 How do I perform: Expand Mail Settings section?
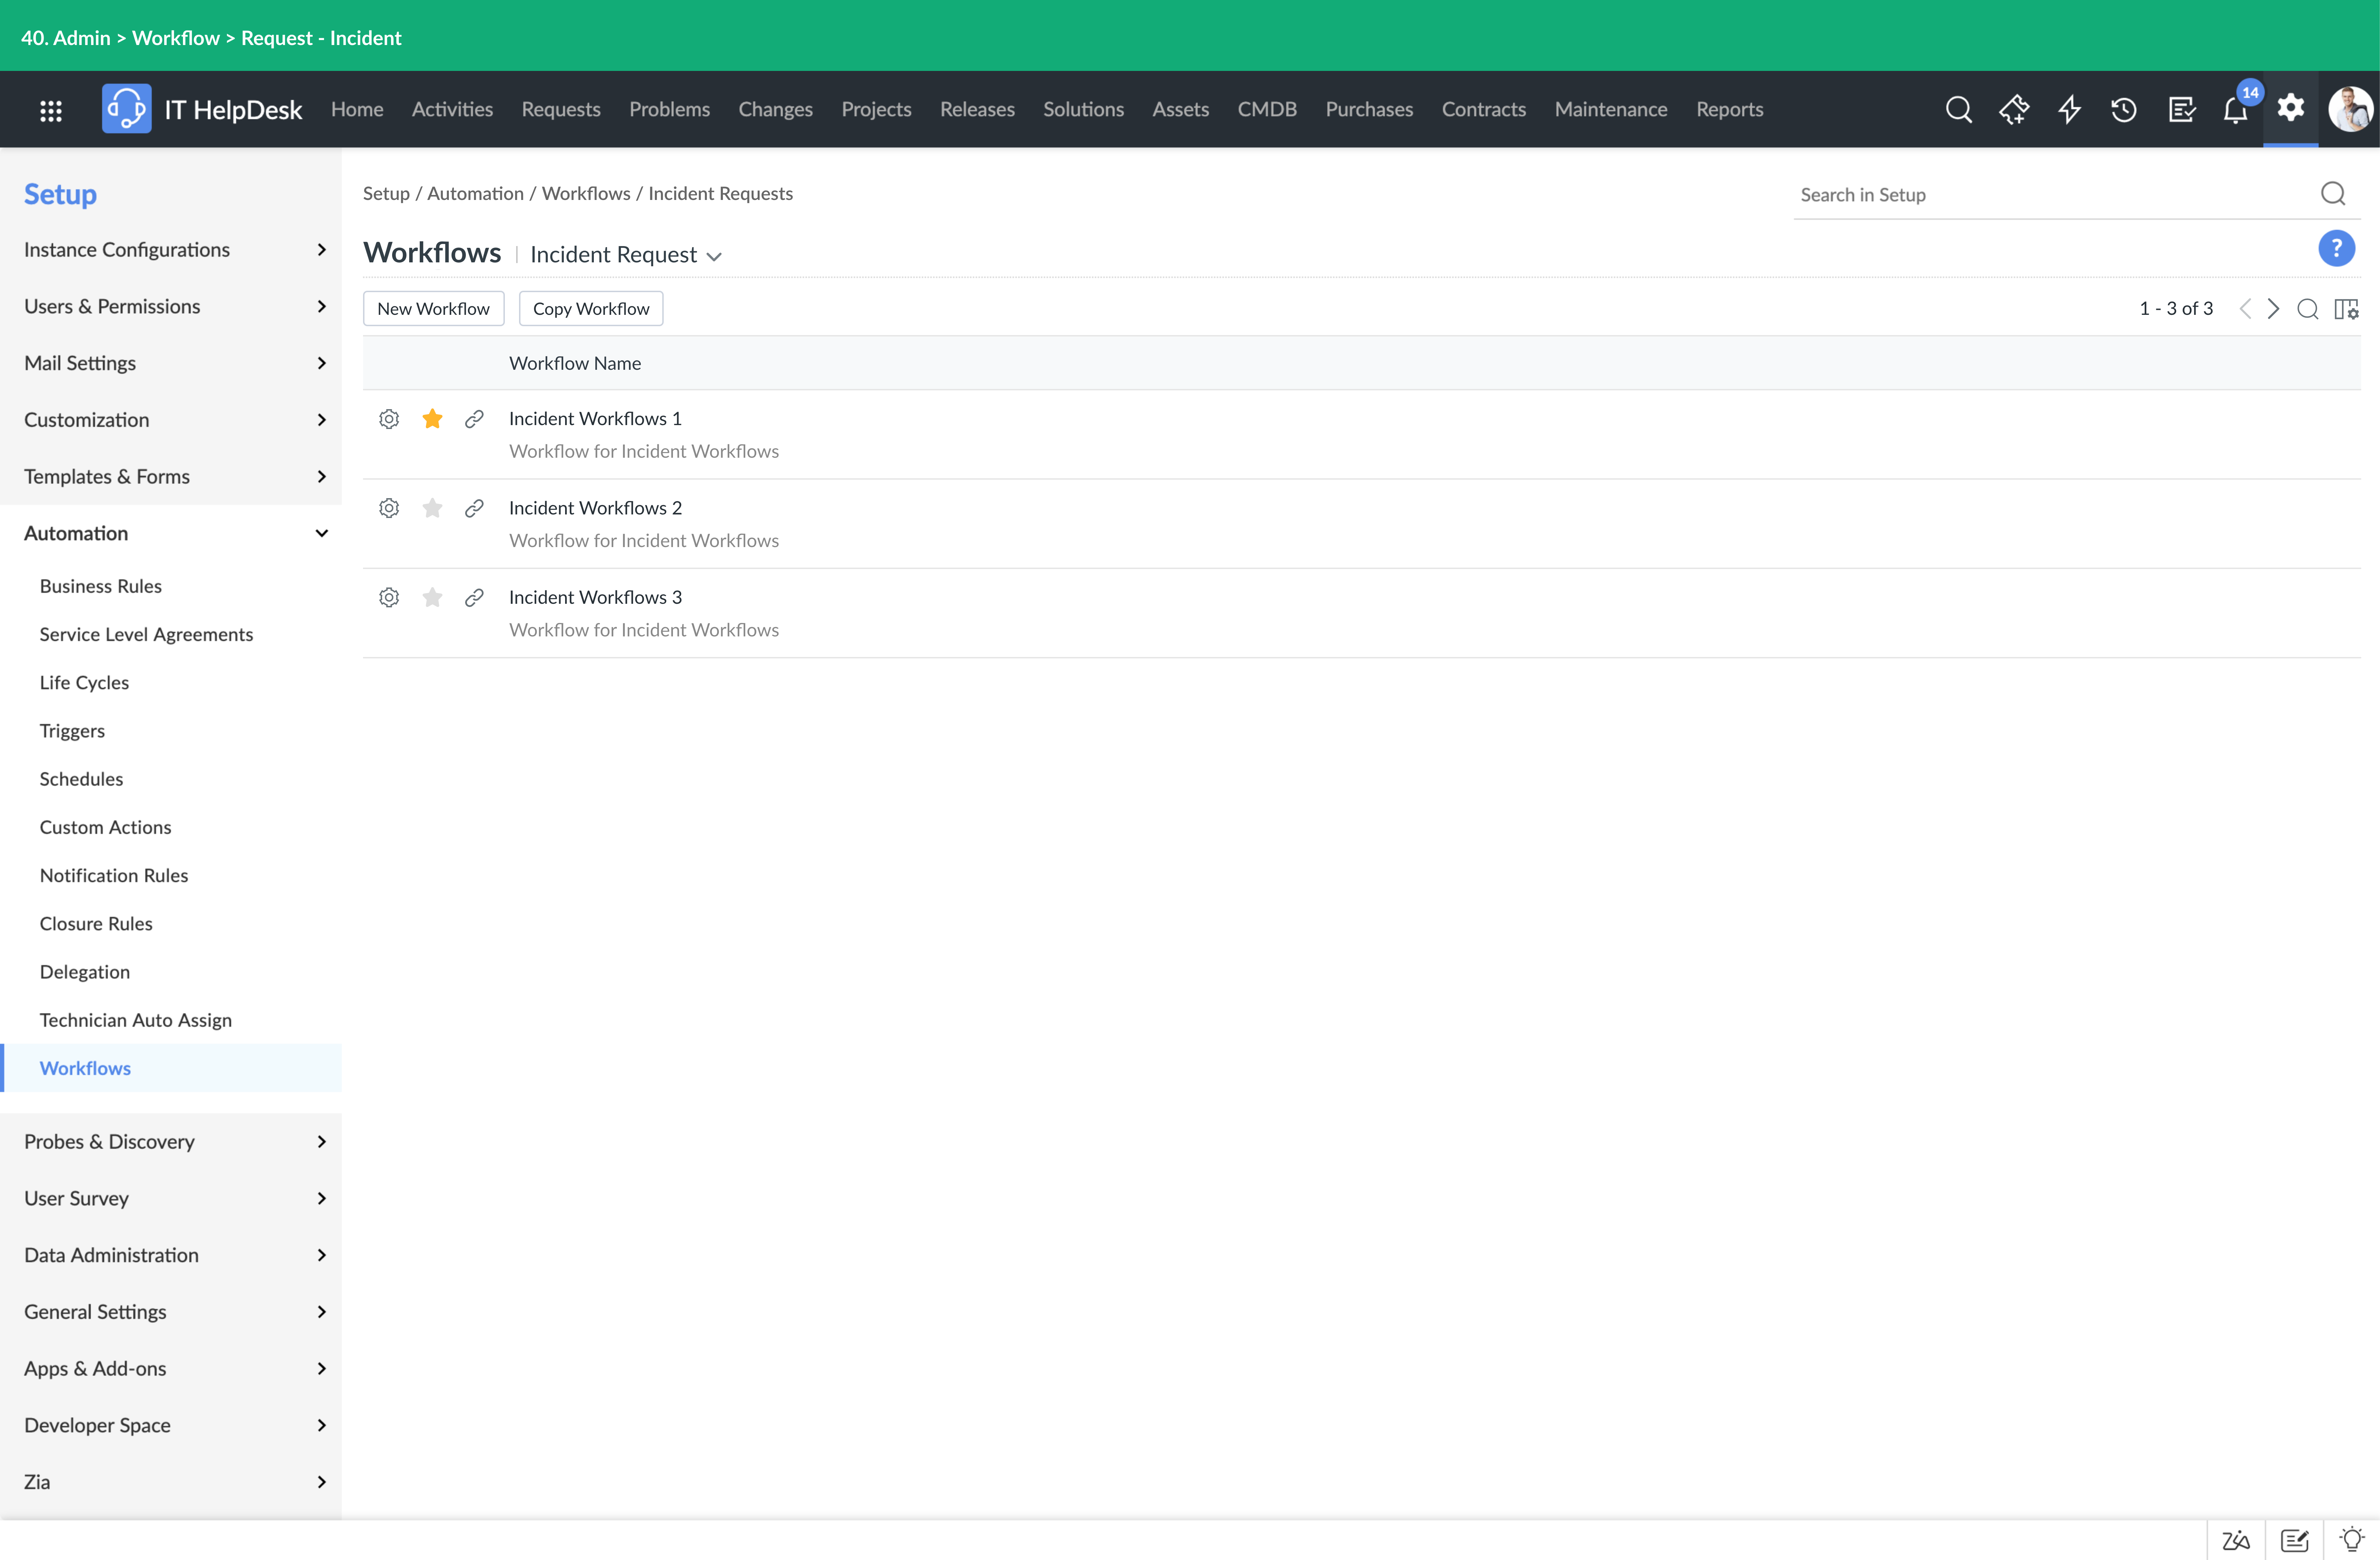tap(171, 363)
